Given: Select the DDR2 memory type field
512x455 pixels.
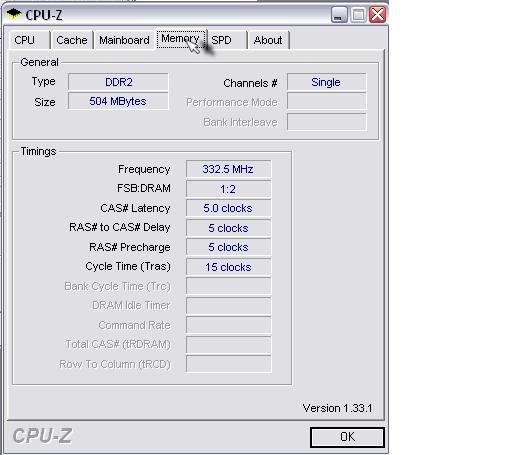Looking at the screenshot, I should 118,82.
